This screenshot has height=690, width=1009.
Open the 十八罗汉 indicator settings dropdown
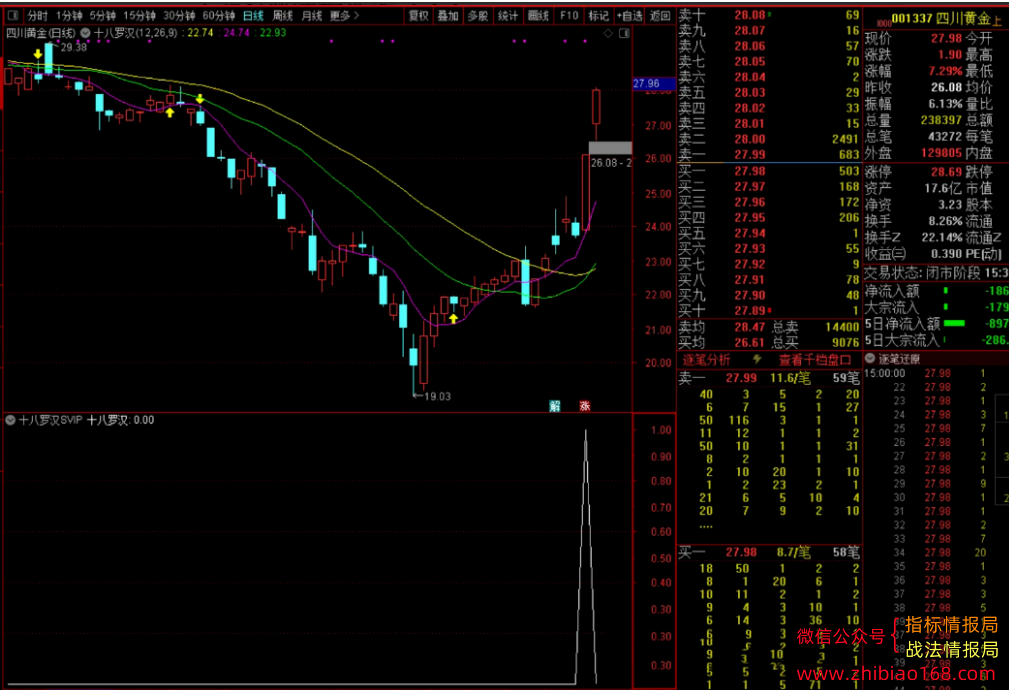coord(85,33)
